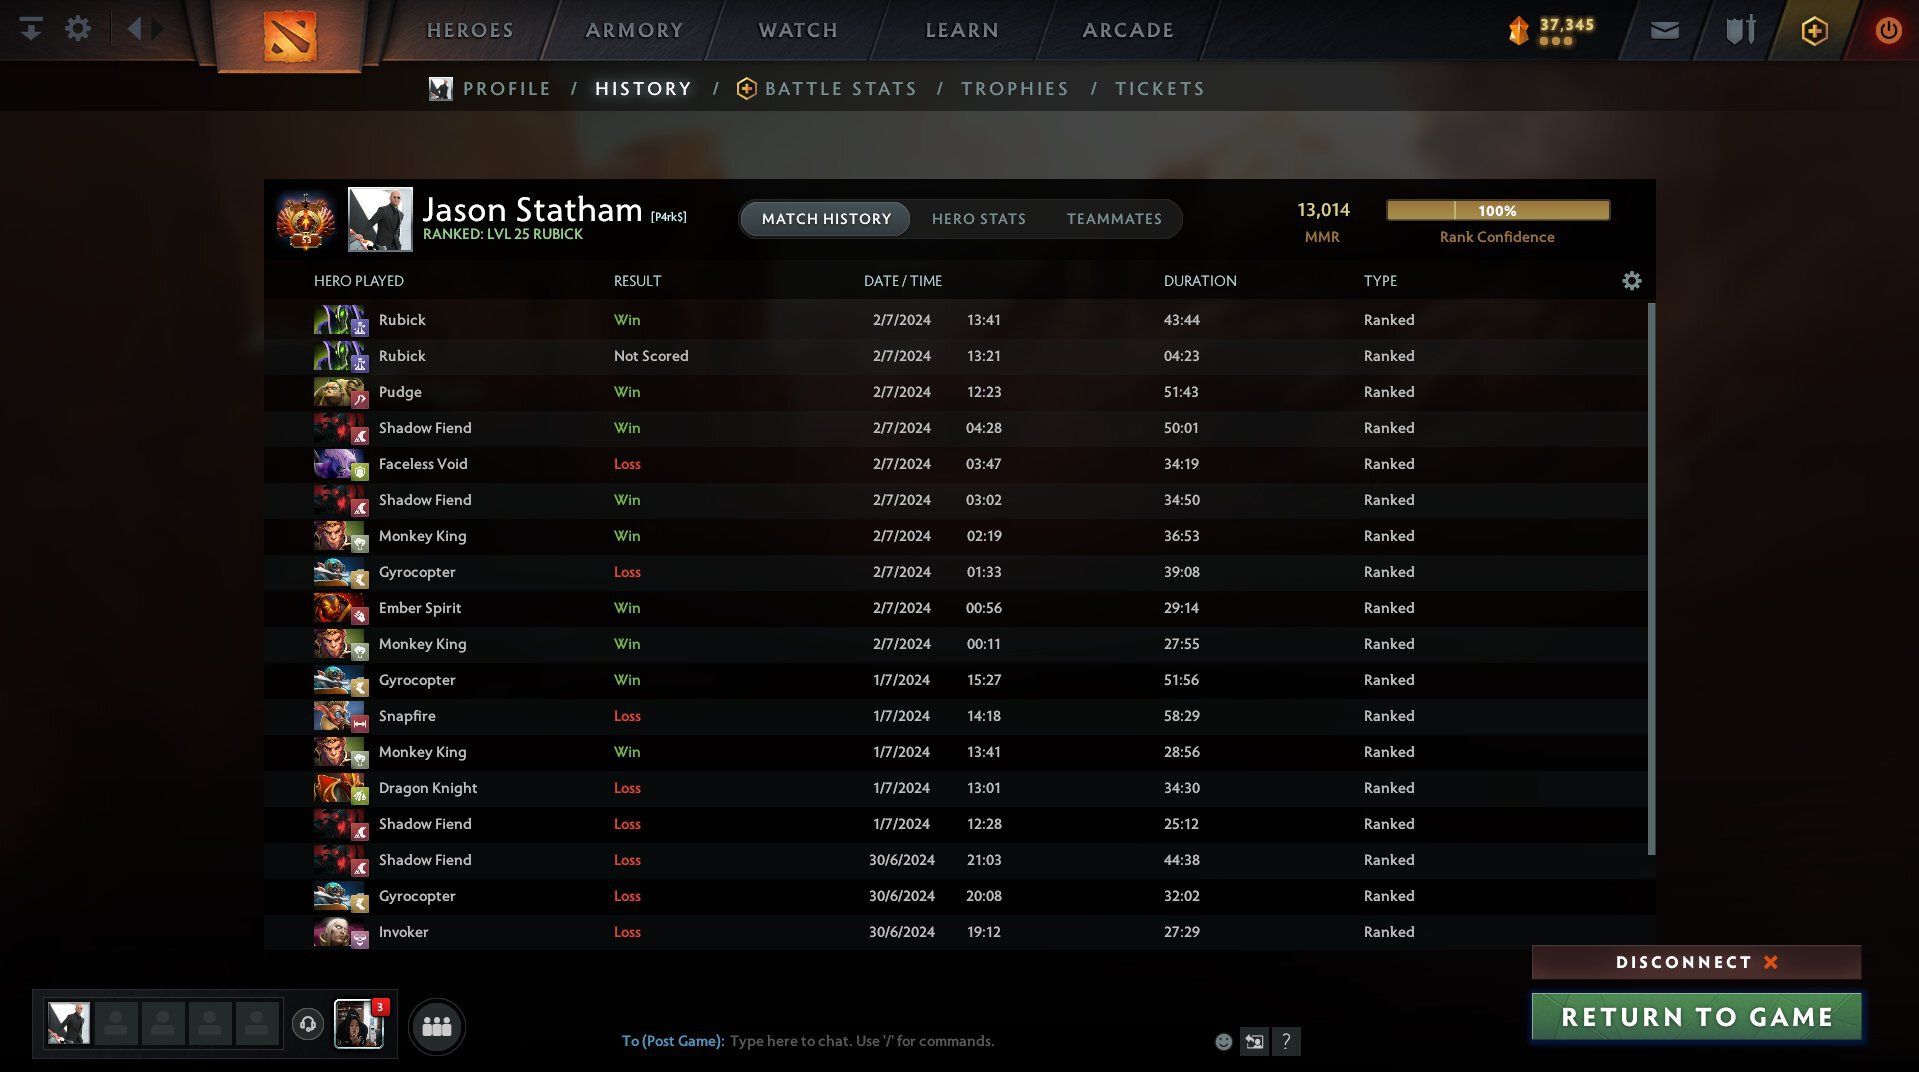This screenshot has width=1919, height=1072.
Task: Select the HERO STATS tab
Action: coord(979,219)
